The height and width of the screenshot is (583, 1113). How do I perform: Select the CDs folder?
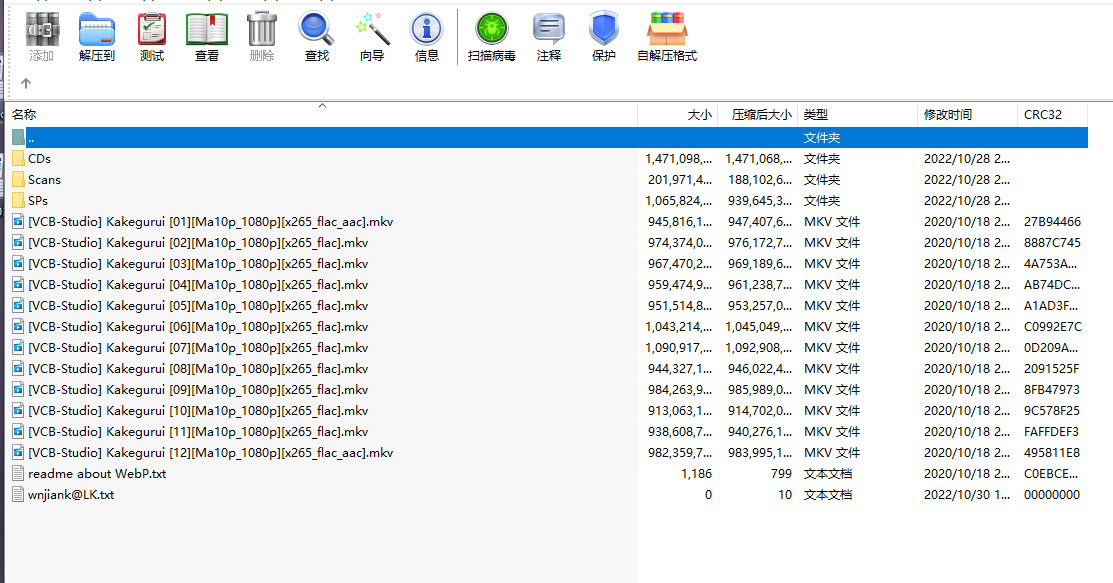pyautogui.click(x=39, y=158)
